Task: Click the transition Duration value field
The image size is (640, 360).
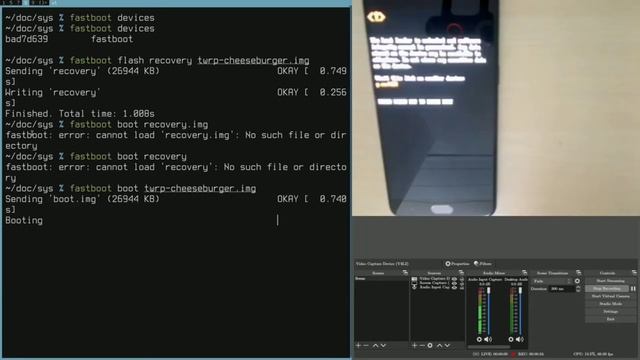Action: tap(562, 289)
